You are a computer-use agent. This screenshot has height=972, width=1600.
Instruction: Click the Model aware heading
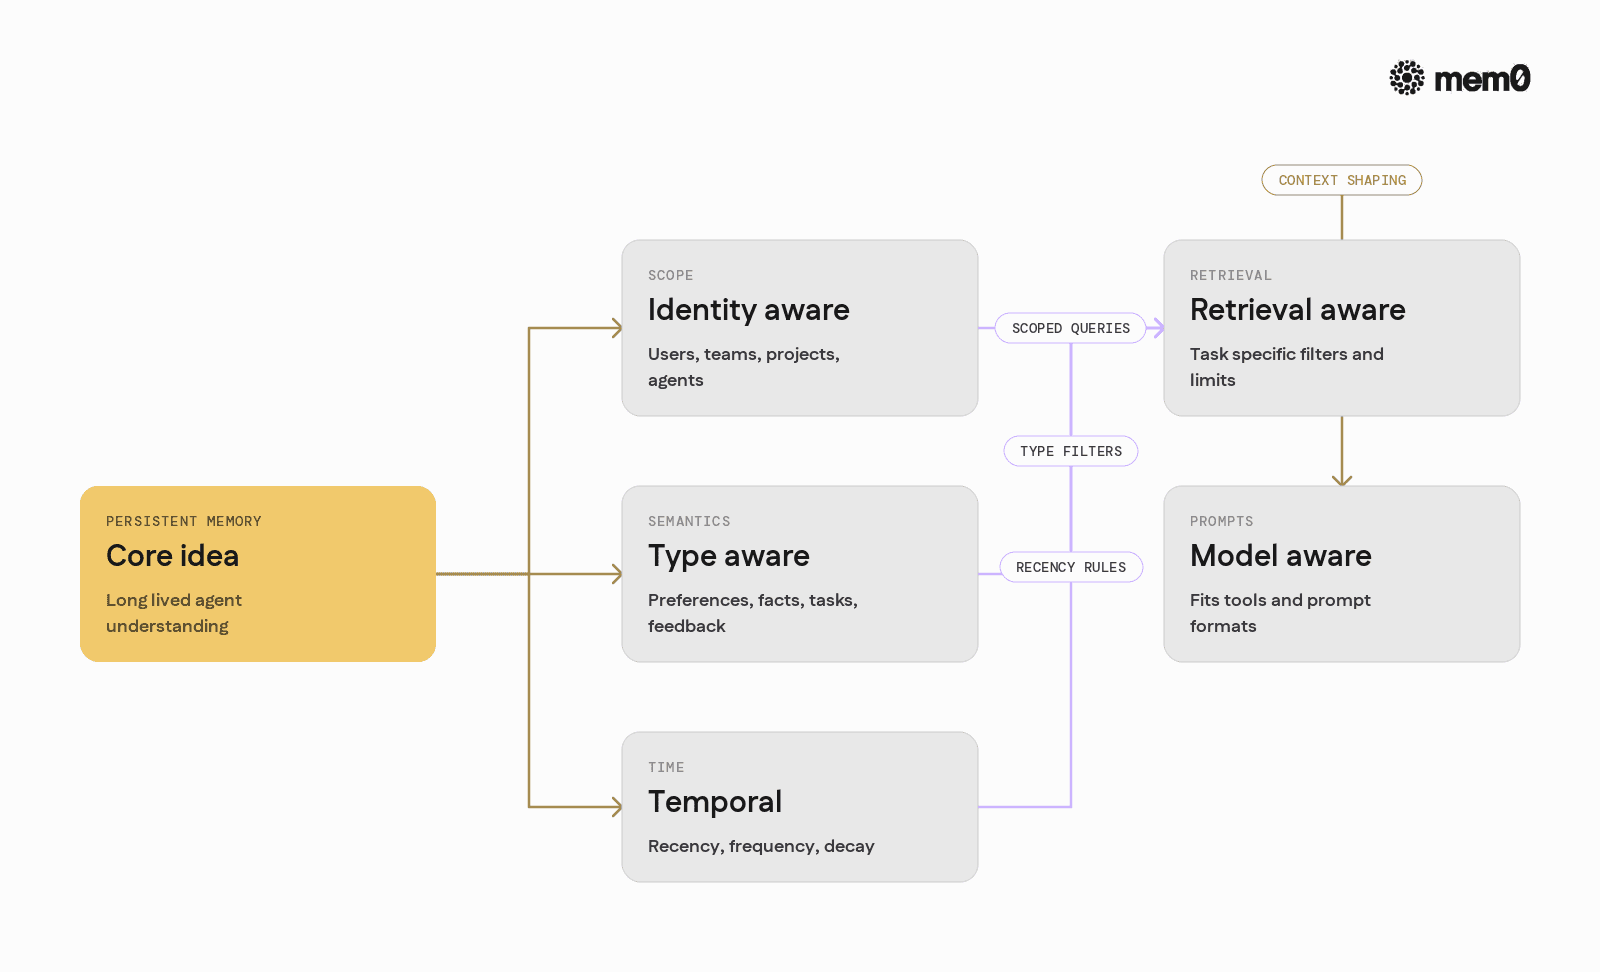(x=1280, y=556)
